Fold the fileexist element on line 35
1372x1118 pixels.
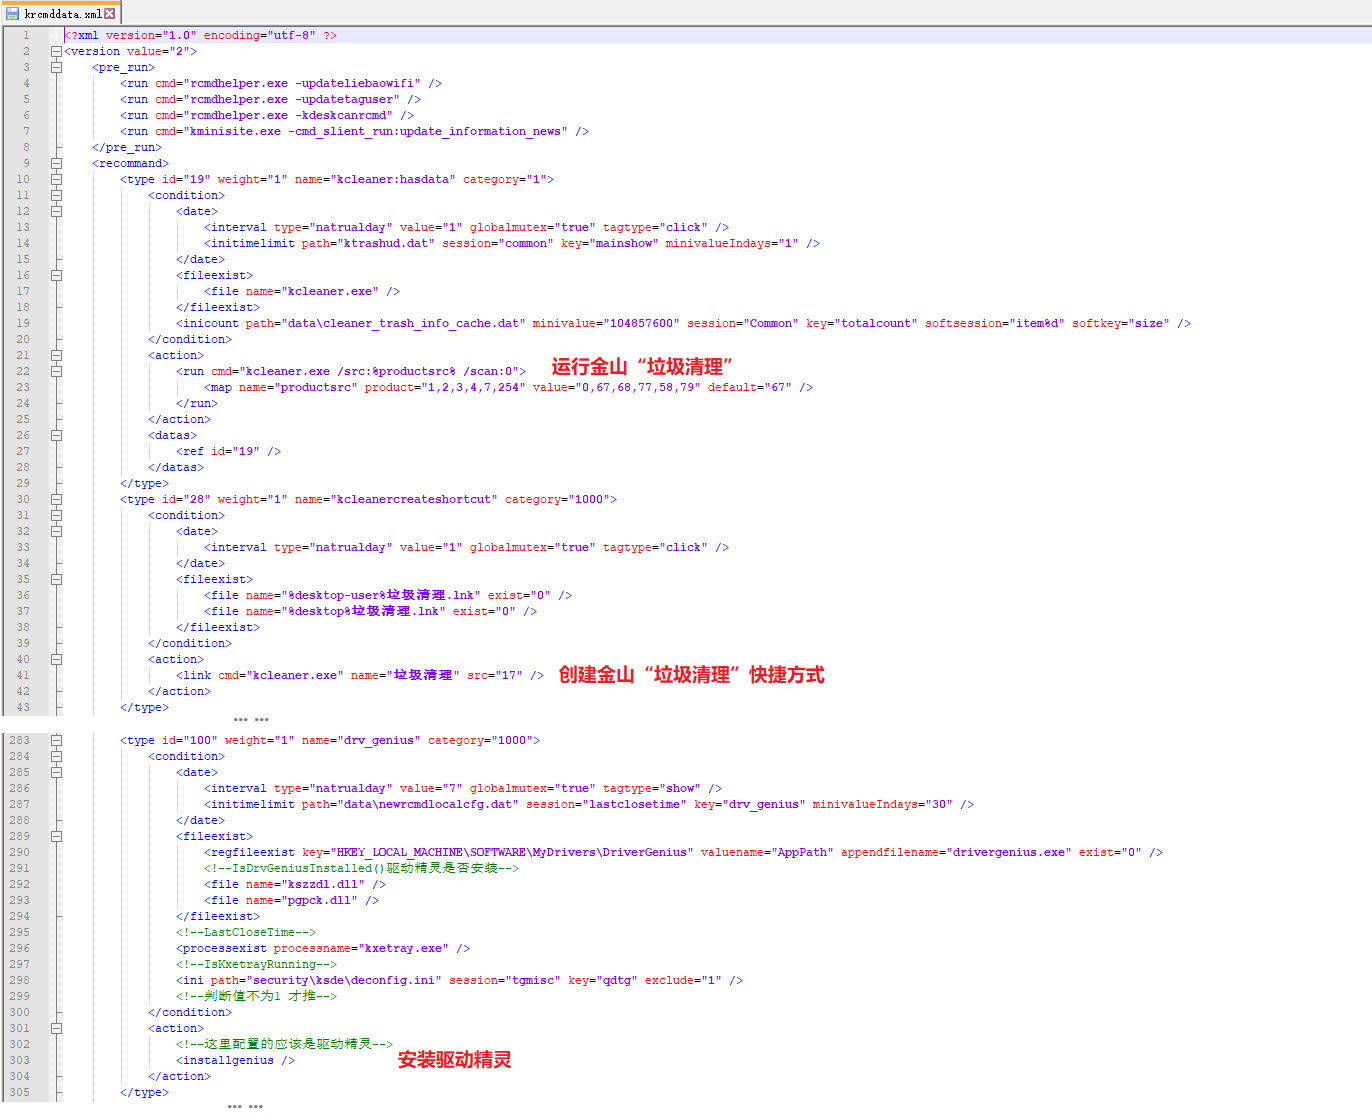coord(57,579)
